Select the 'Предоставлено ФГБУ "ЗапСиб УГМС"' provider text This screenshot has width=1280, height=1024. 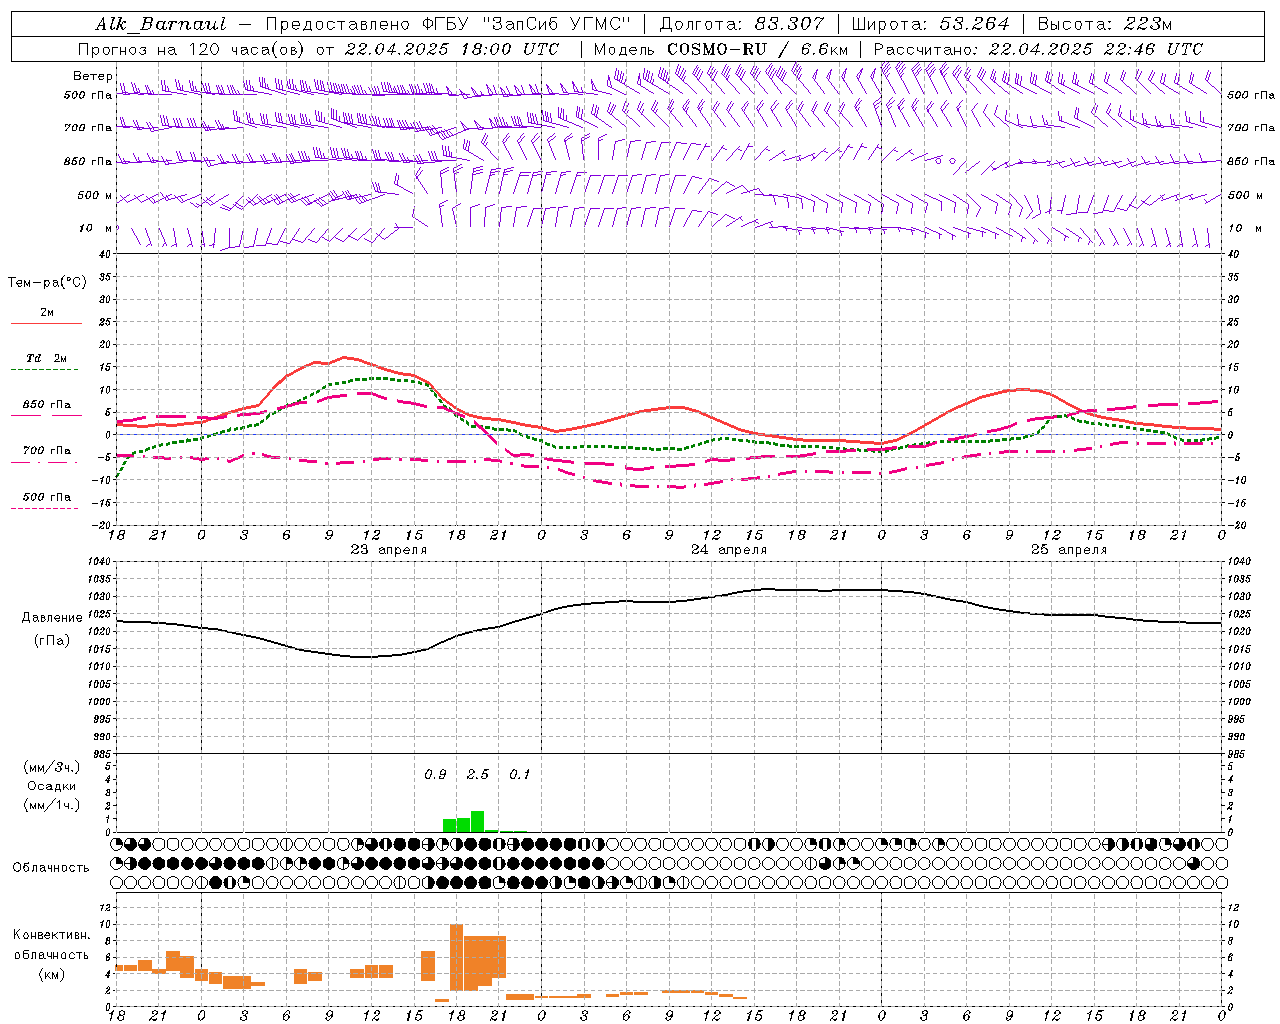pyautogui.click(x=449, y=24)
